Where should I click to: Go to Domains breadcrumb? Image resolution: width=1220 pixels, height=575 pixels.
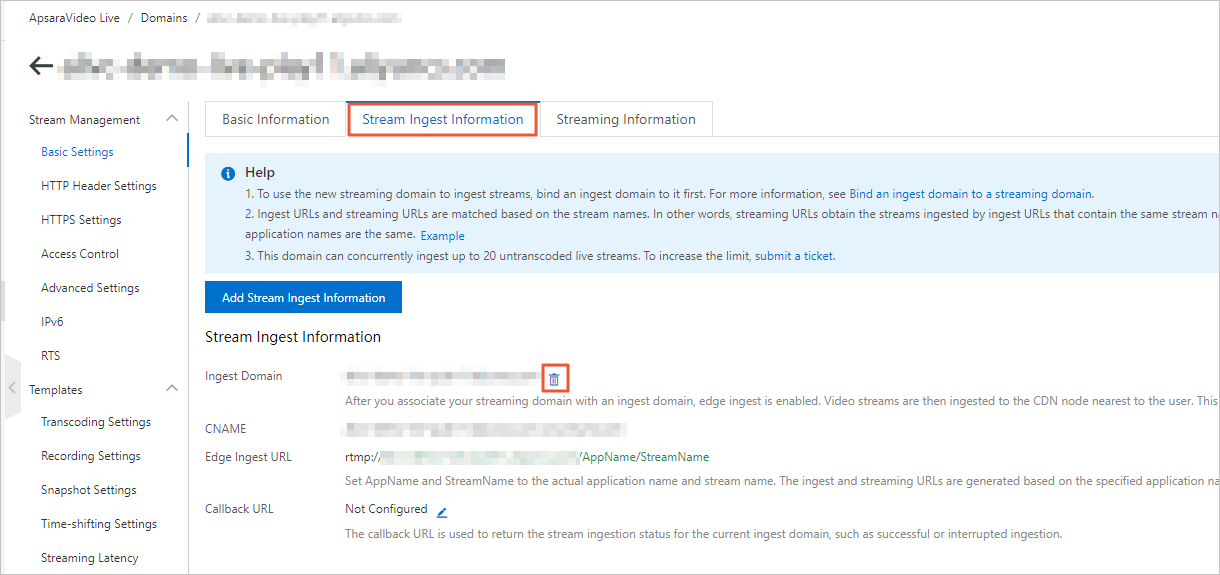(164, 18)
